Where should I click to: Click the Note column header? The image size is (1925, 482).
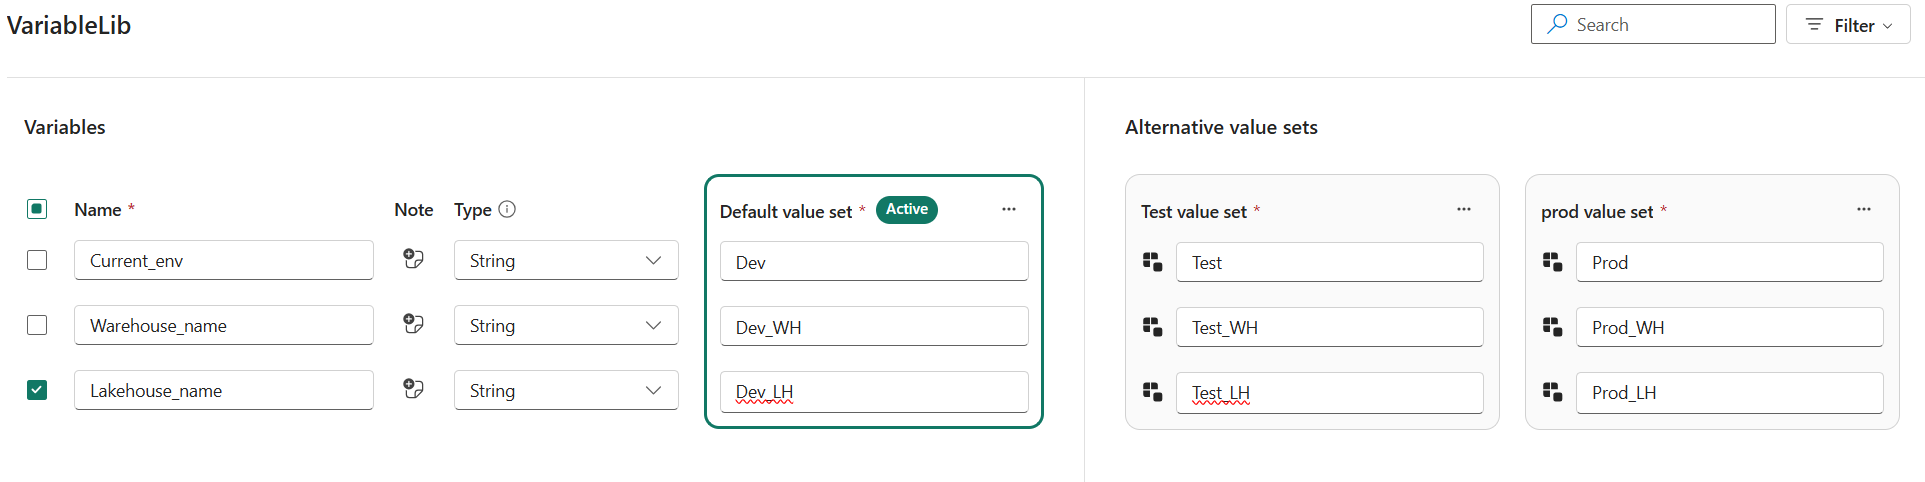[414, 209]
